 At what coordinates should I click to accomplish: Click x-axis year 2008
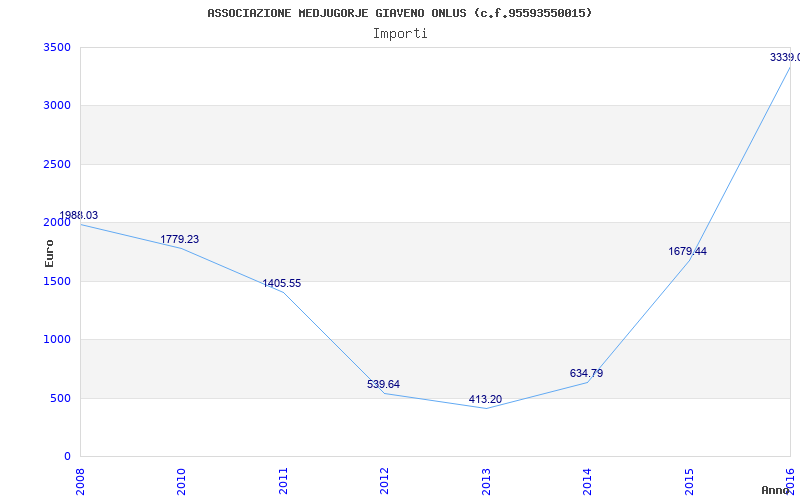80,481
